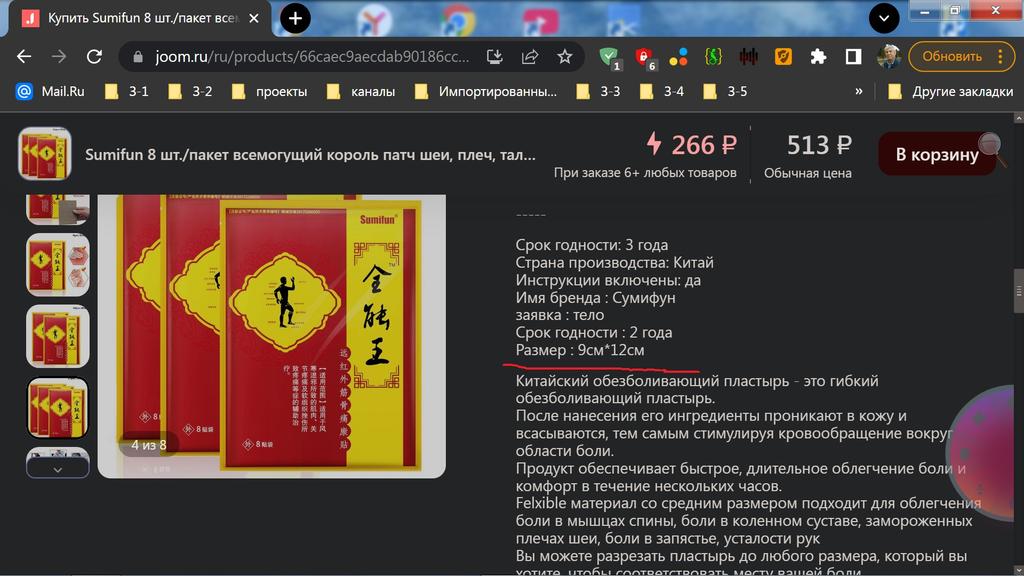Bookmark this page with the star icon
Viewport: 1024px width, 576px height.
click(x=565, y=57)
